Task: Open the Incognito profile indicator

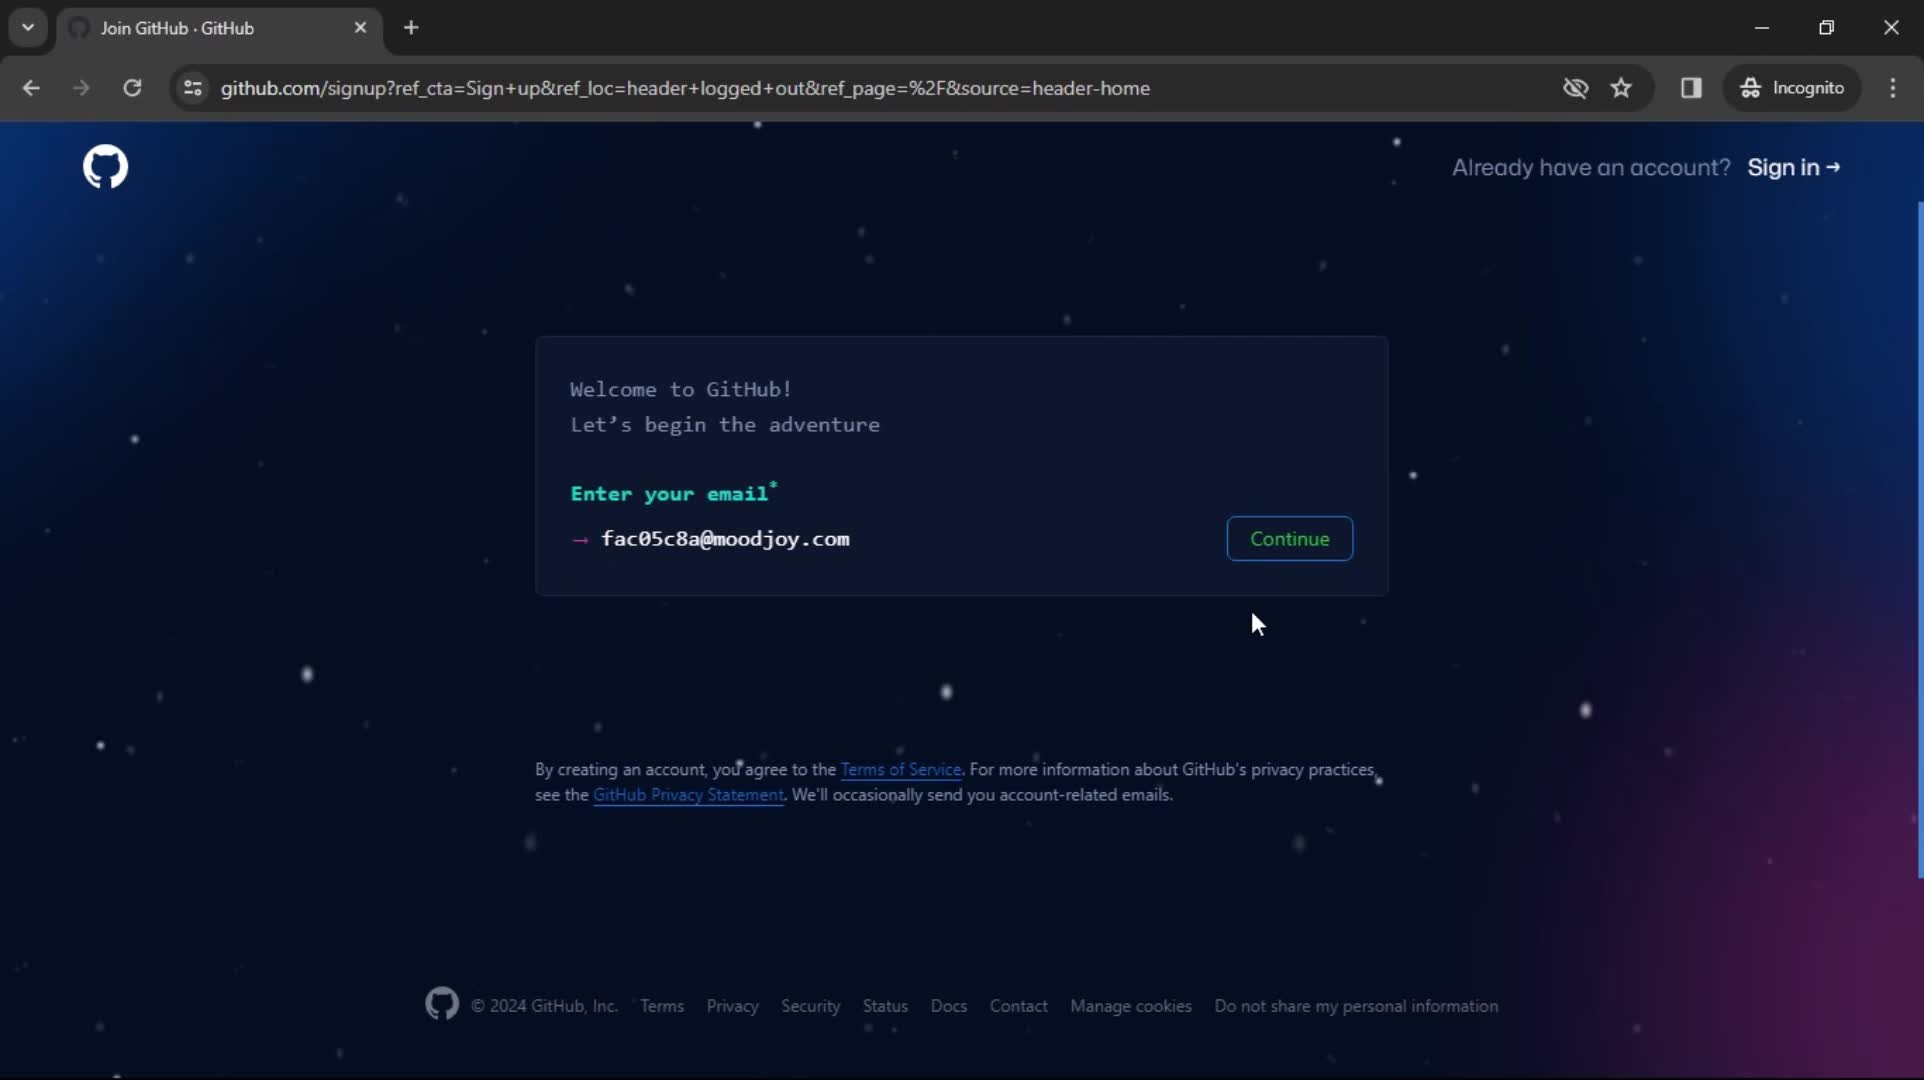Action: [x=1792, y=88]
